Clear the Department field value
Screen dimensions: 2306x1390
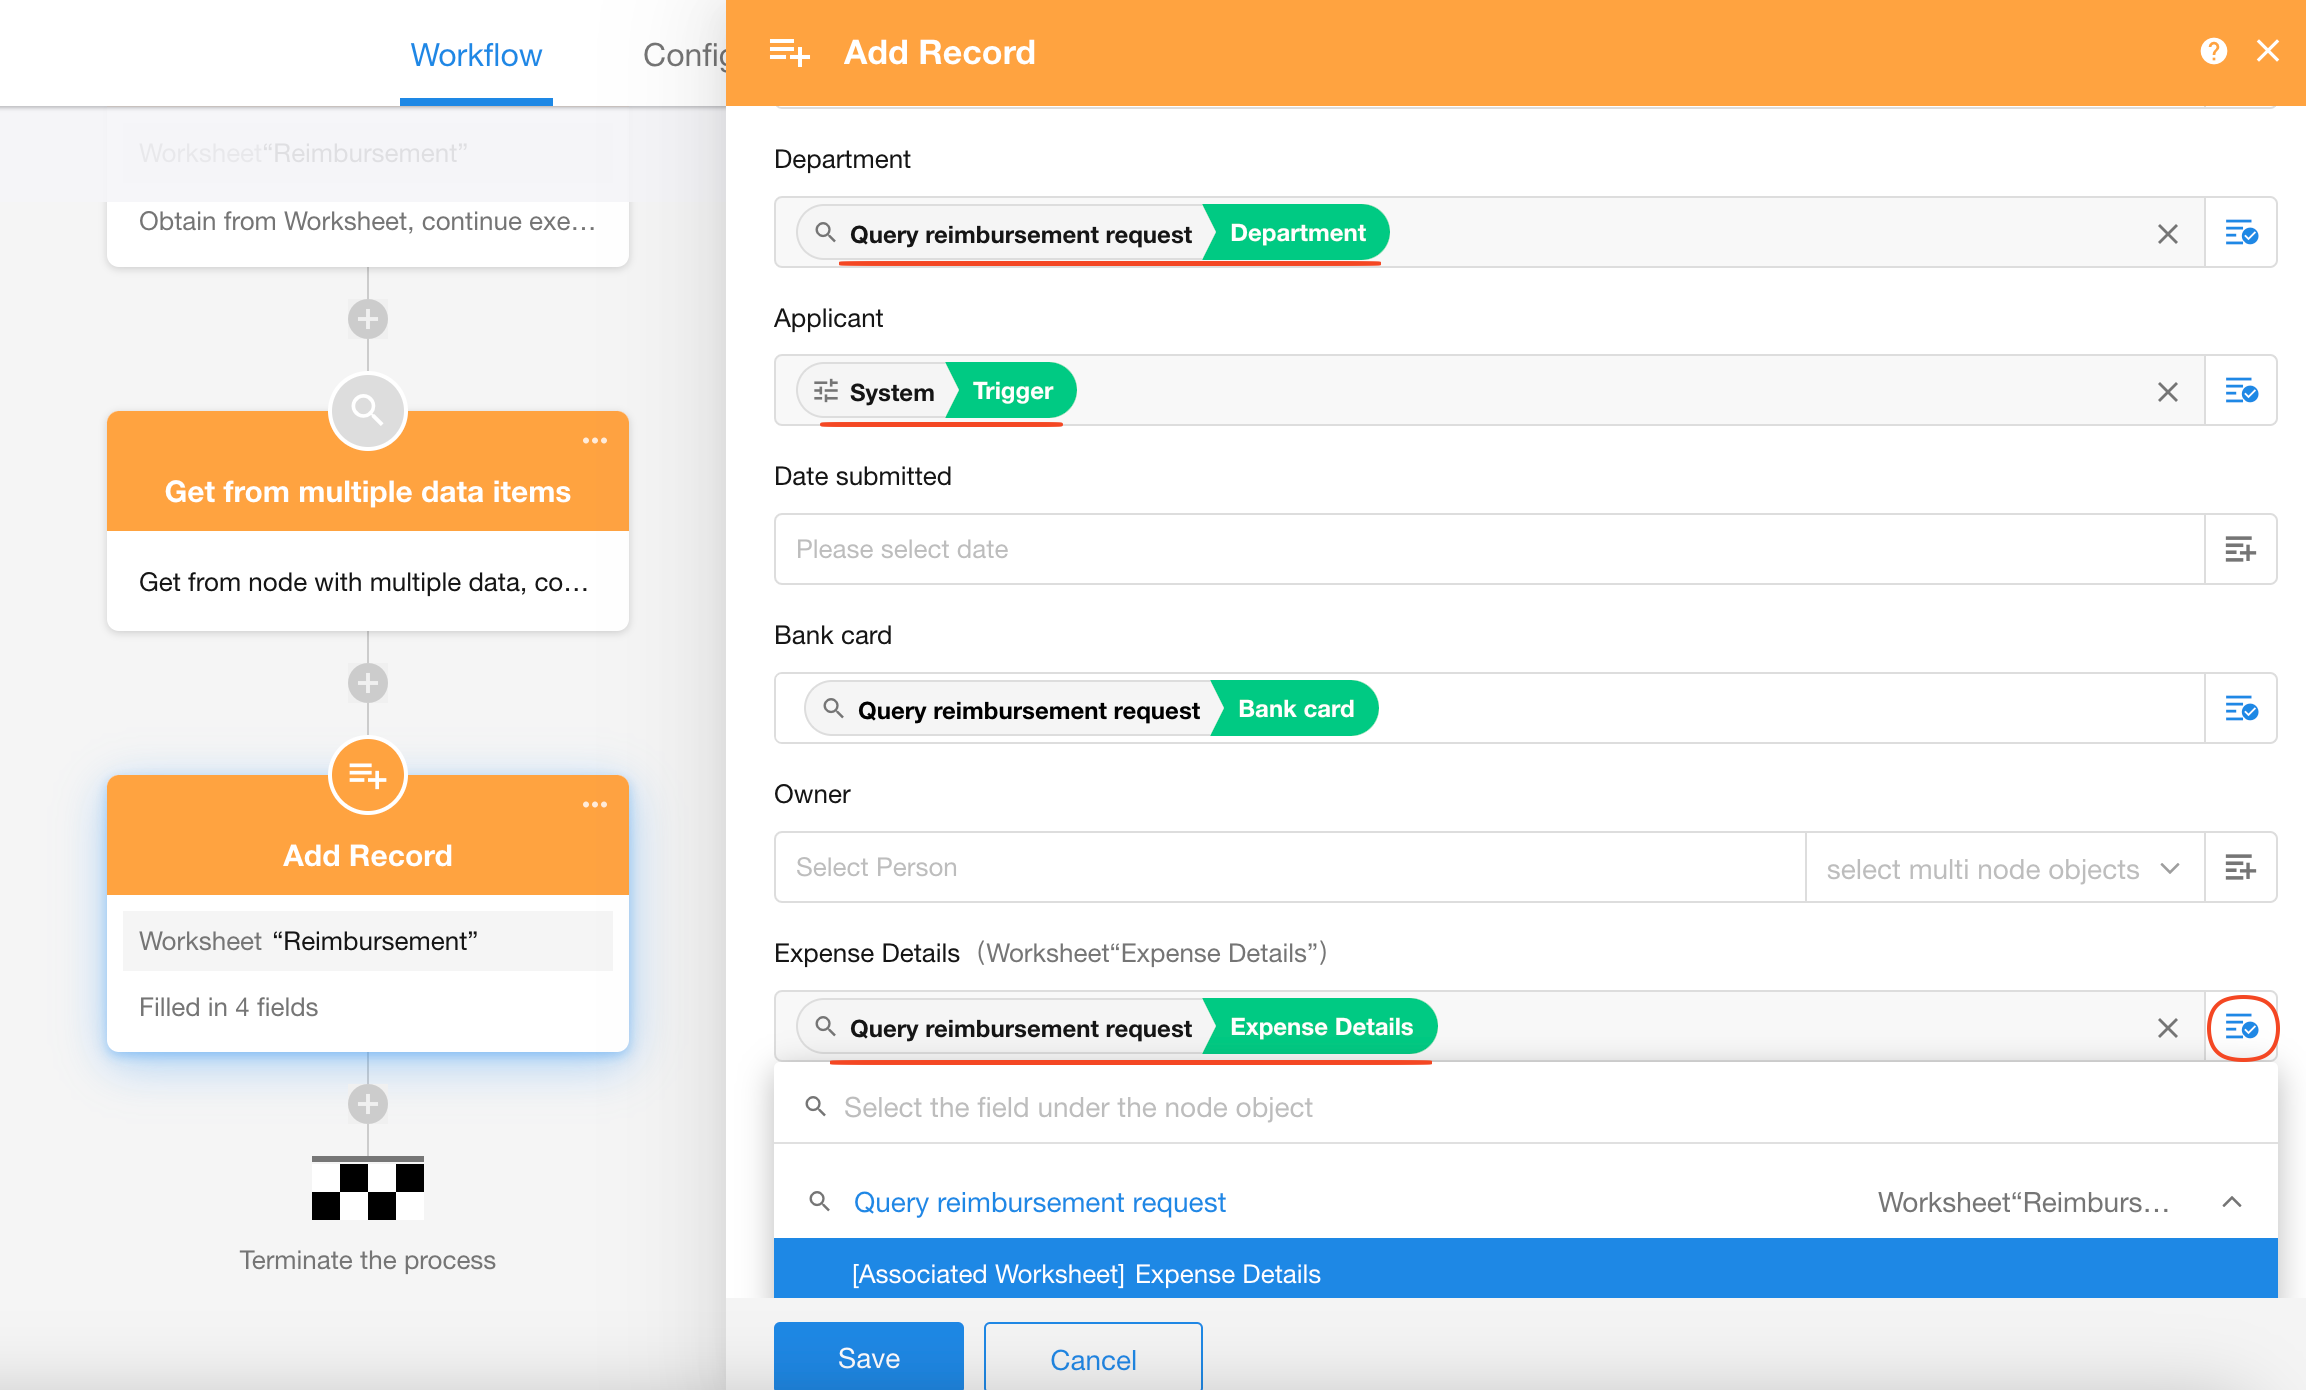(x=2167, y=234)
